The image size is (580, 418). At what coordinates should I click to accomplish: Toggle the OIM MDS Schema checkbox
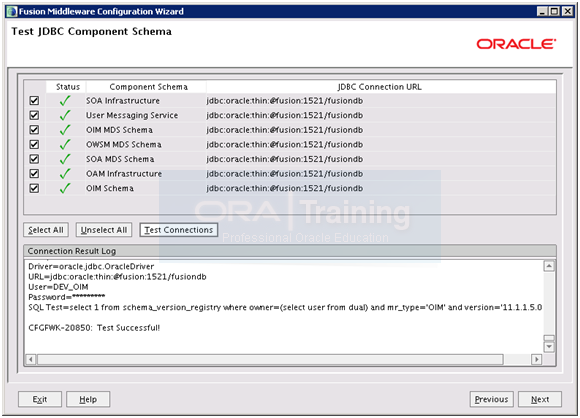coord(34,130)
